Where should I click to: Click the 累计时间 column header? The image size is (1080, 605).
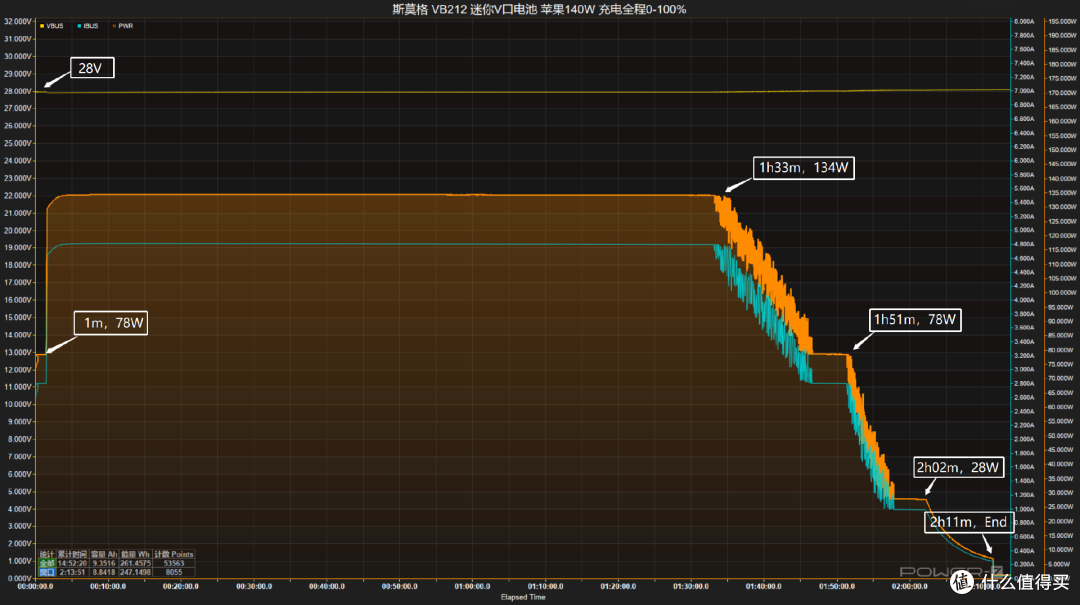[x=72, y=555]
